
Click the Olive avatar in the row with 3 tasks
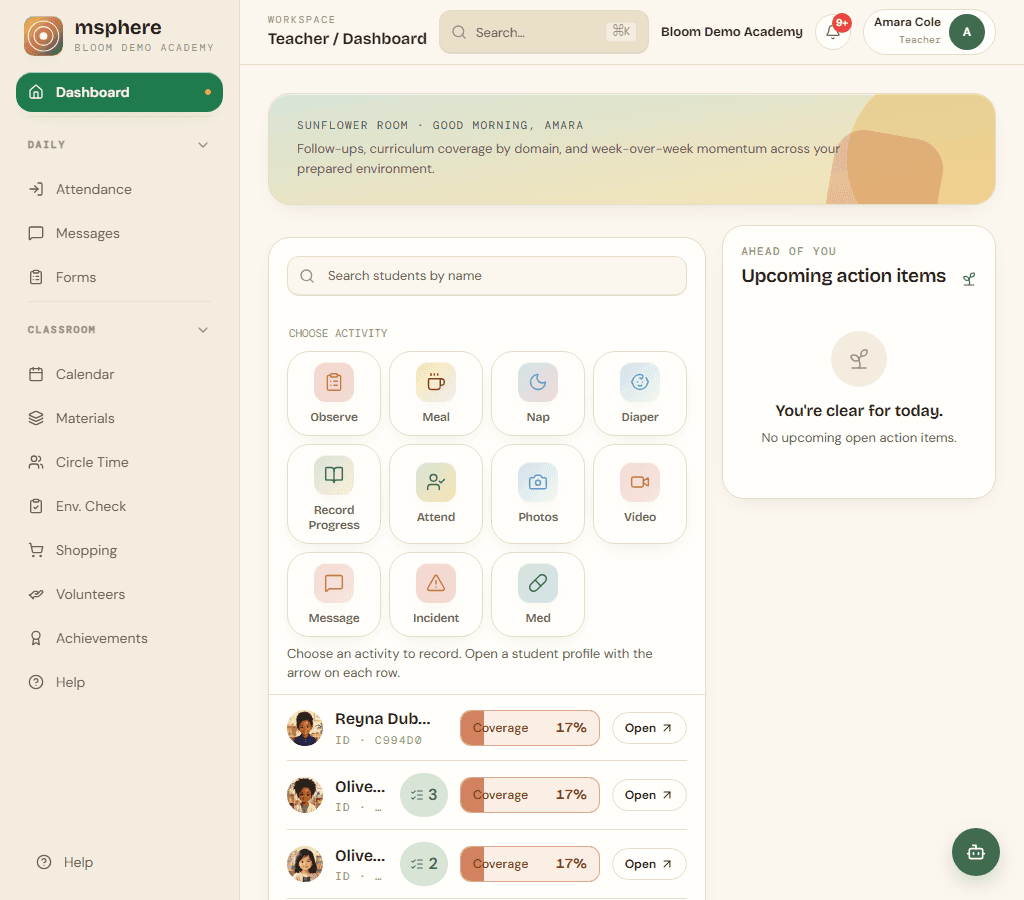point(305,795)
